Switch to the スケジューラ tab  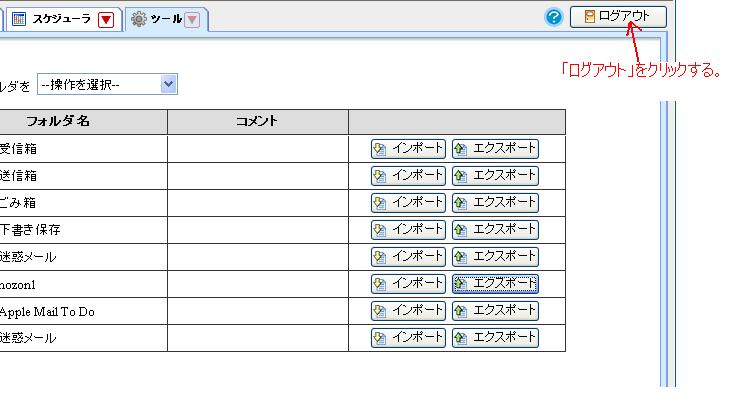(x=61, y=19)
